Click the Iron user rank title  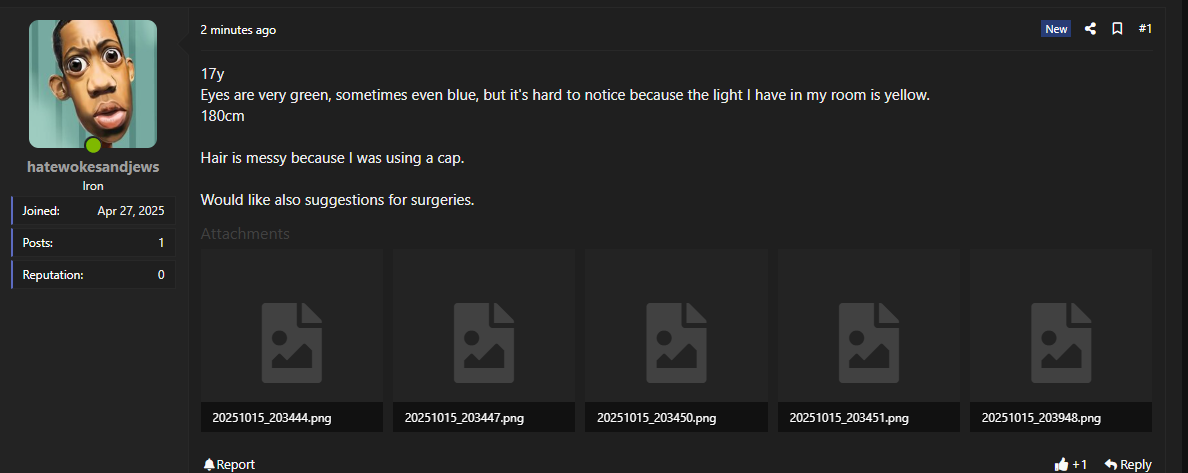point(93,186)
